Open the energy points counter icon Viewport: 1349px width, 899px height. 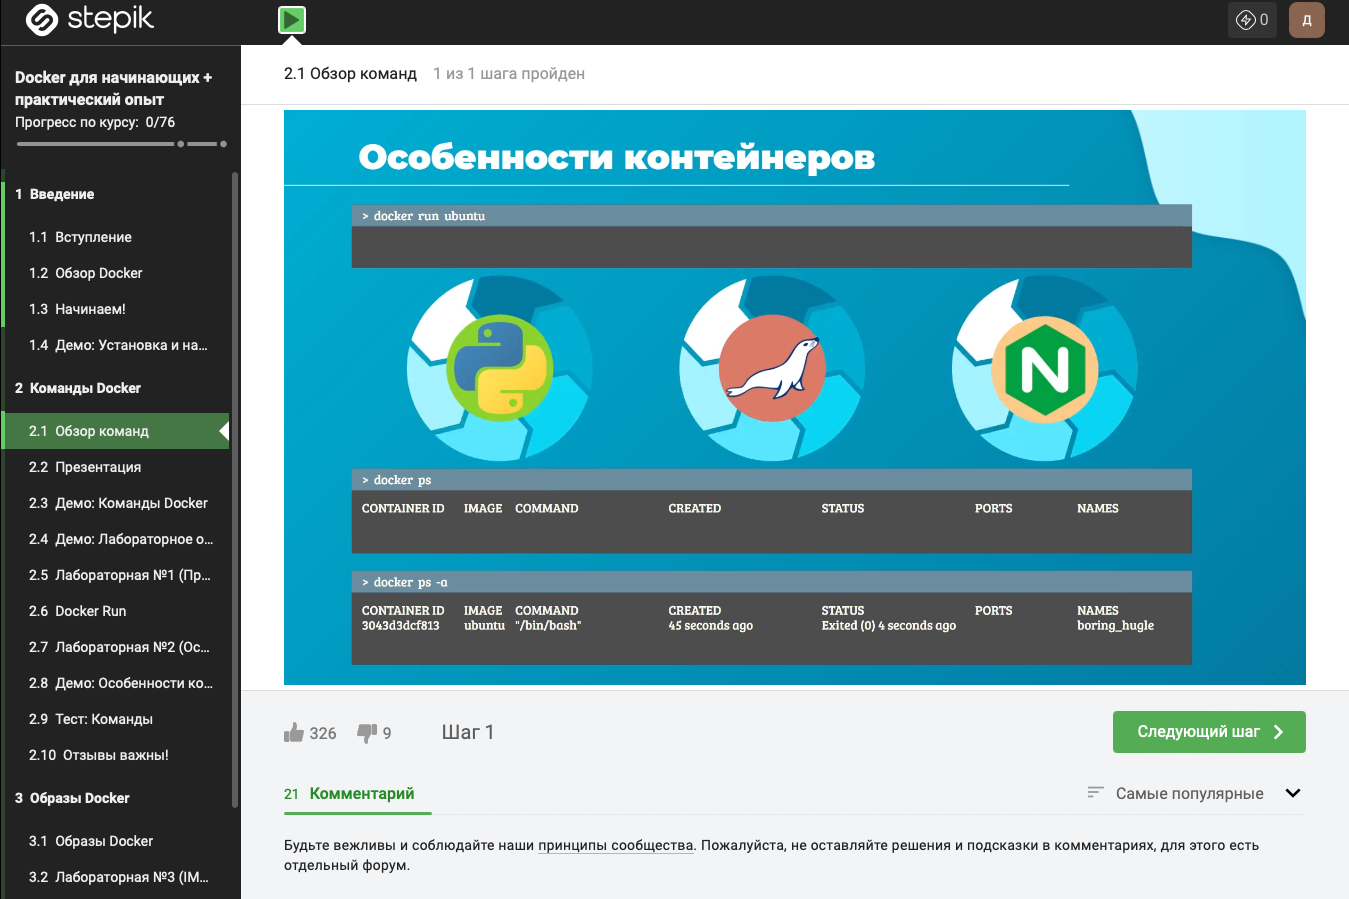(1252, 20)
